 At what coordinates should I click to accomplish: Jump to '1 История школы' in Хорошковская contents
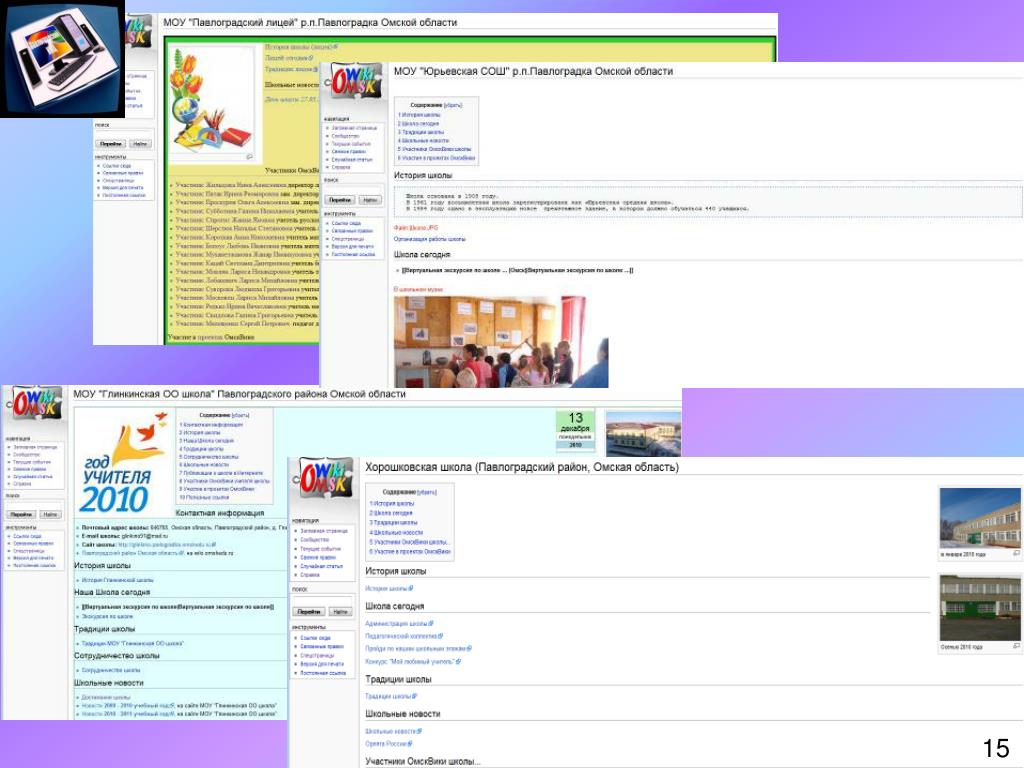coord(392,504)
